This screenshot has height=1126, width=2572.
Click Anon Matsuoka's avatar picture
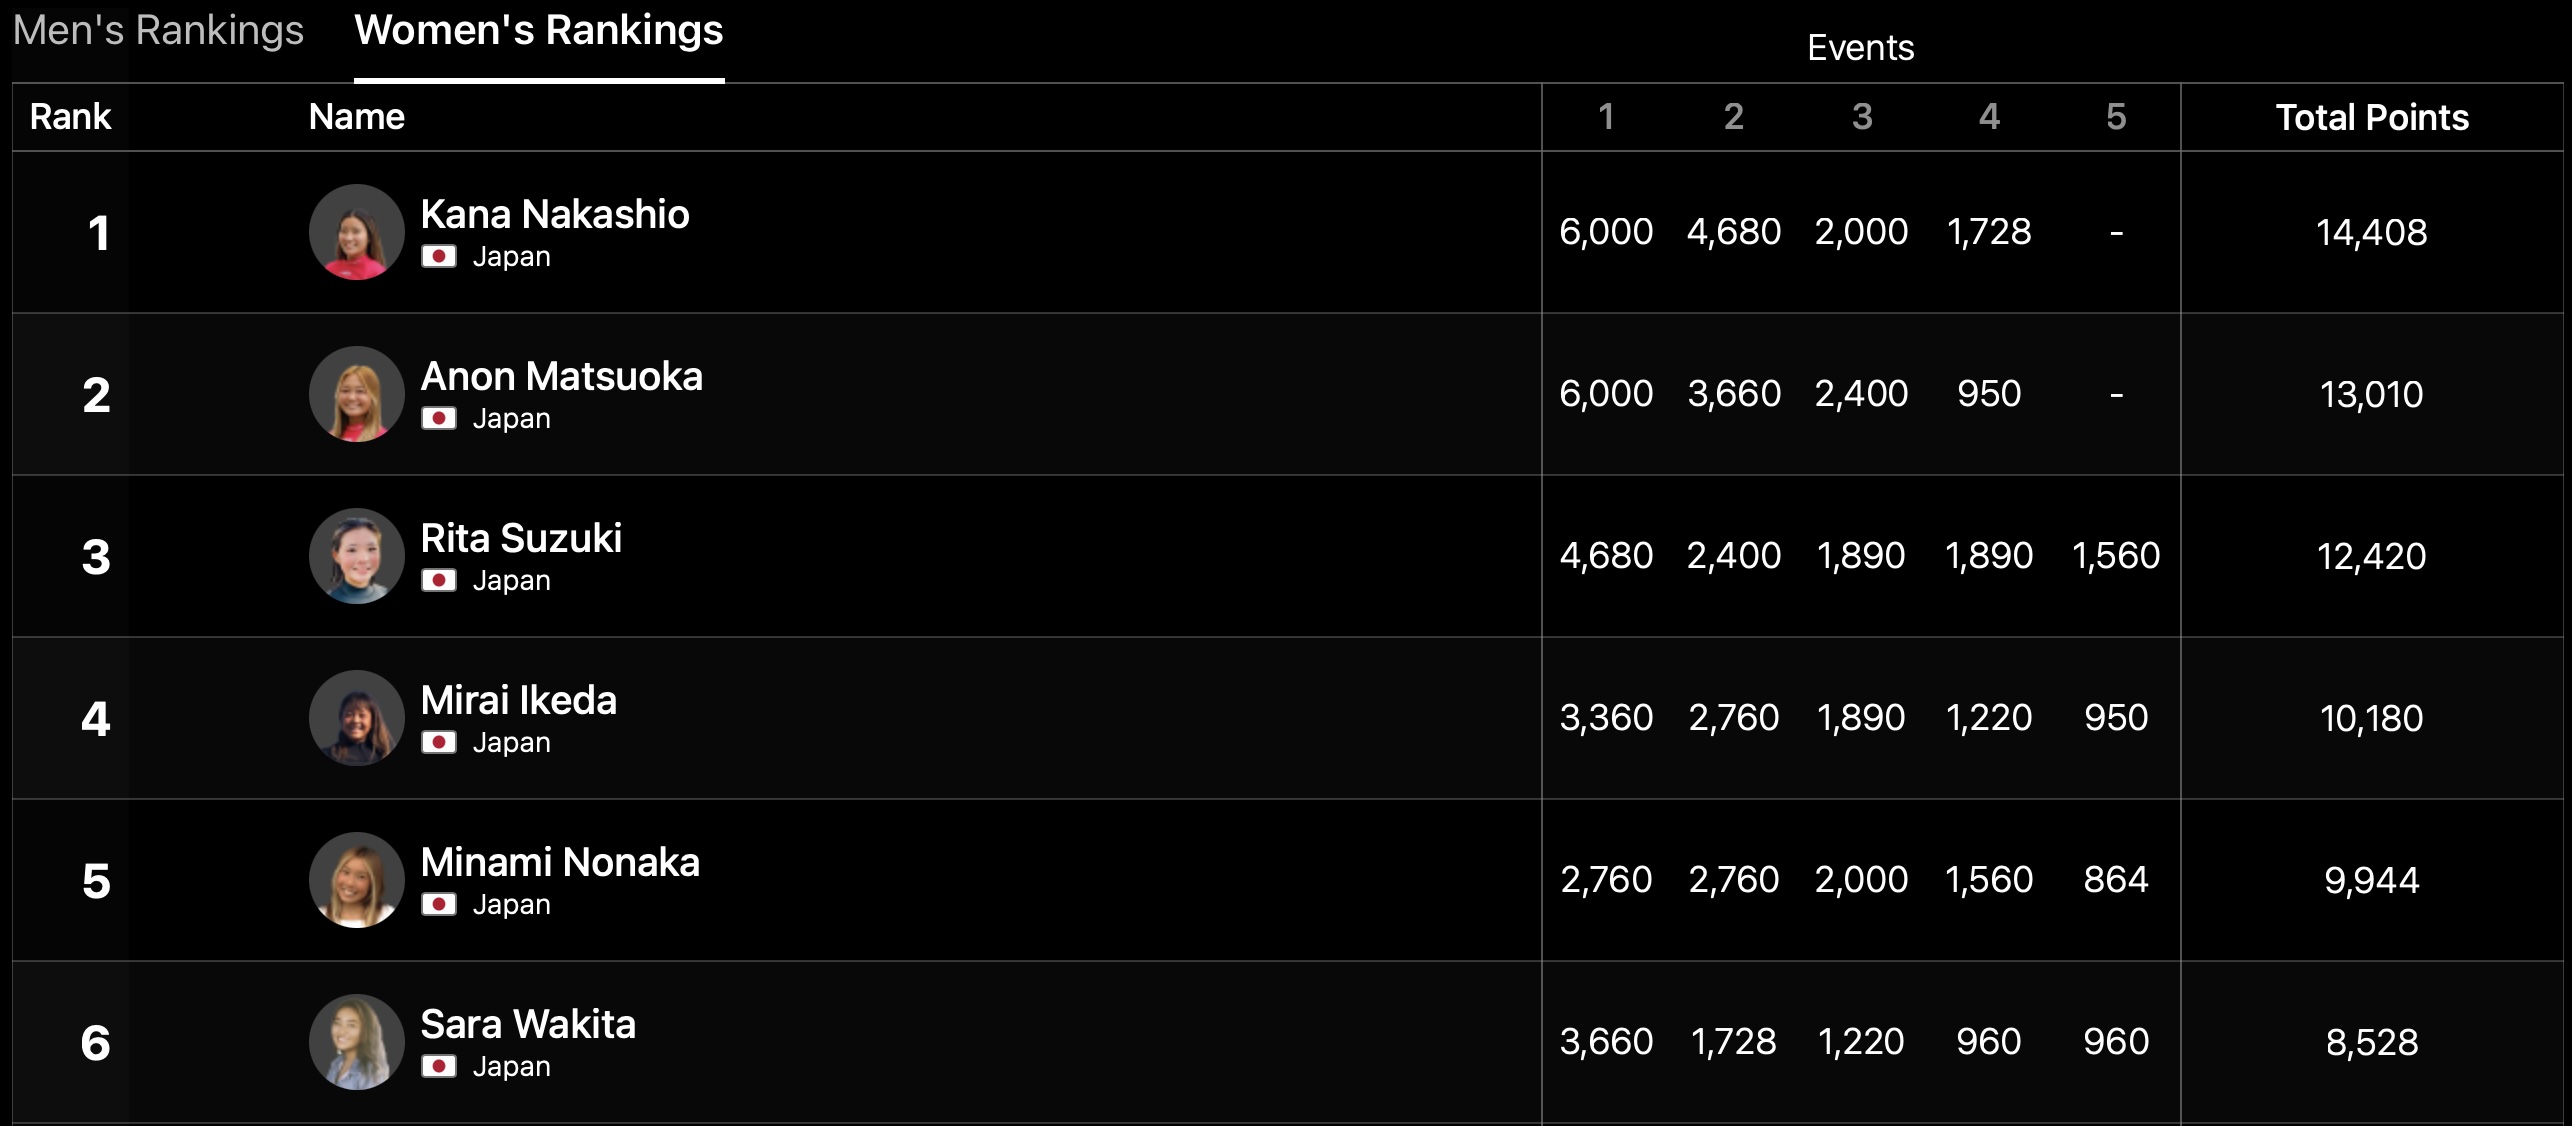pyautogui.click(x=356, y=394)
